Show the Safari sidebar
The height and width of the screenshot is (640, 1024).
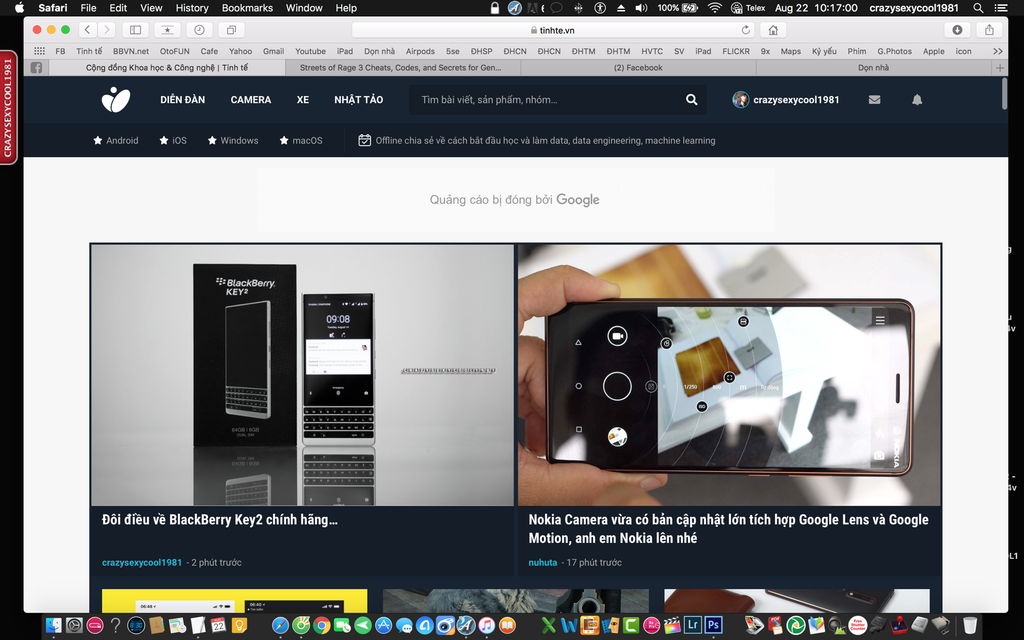point(135,30)
